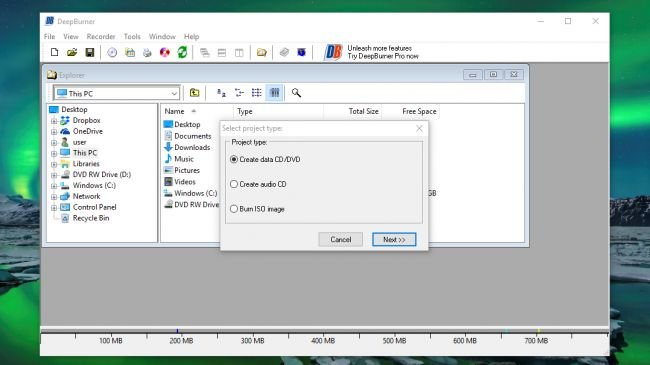The width and height of the screenshot is (650, 365).
Task: Open the This PC location dropdown
Action: tap(174, 93)
